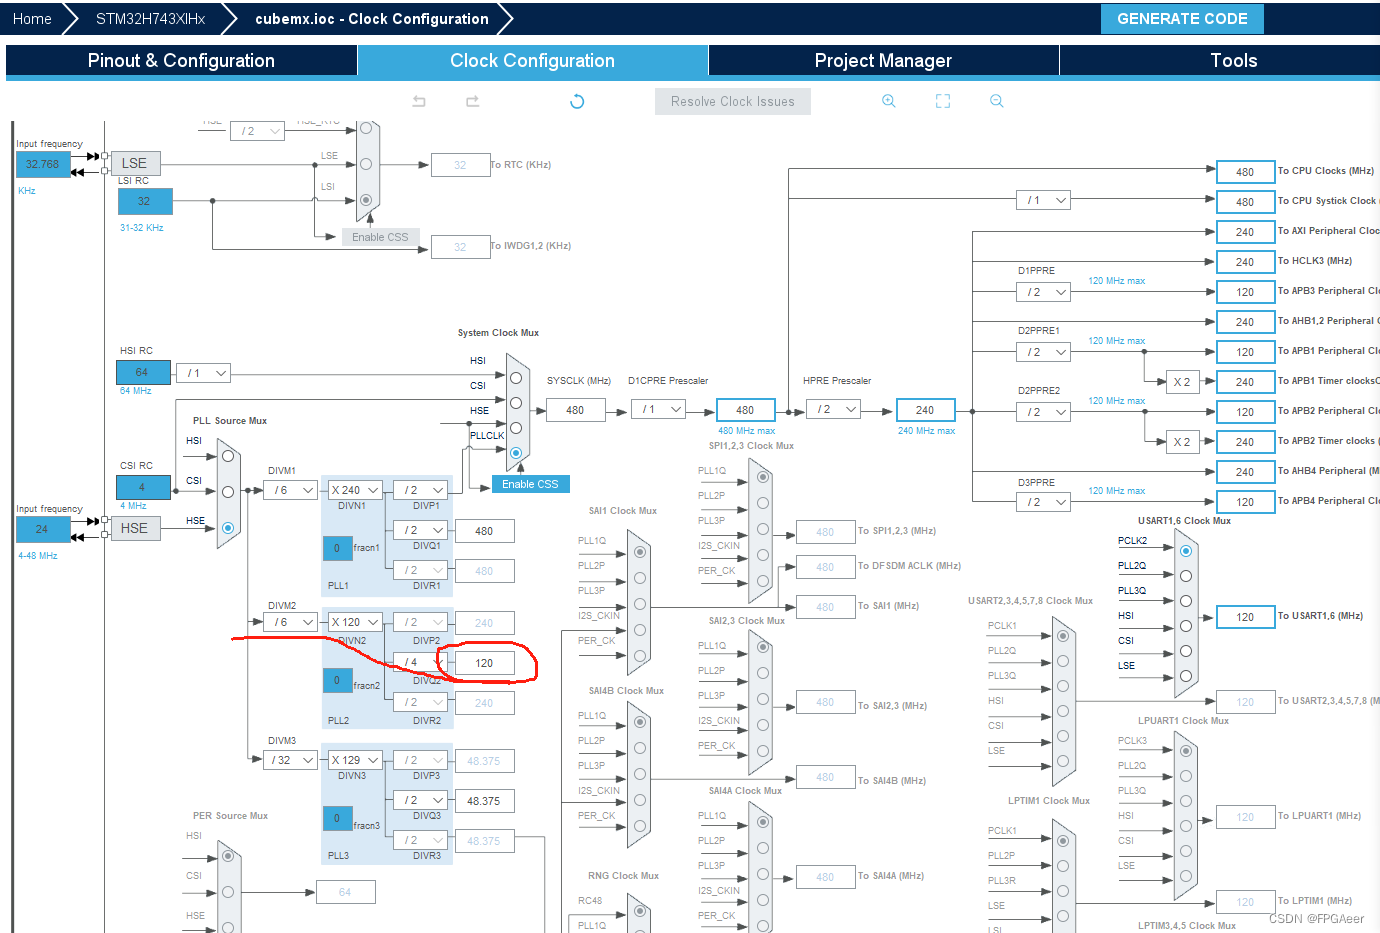Go to the Home breadcrumb
Screen dimensions: 1380x933
32,19
